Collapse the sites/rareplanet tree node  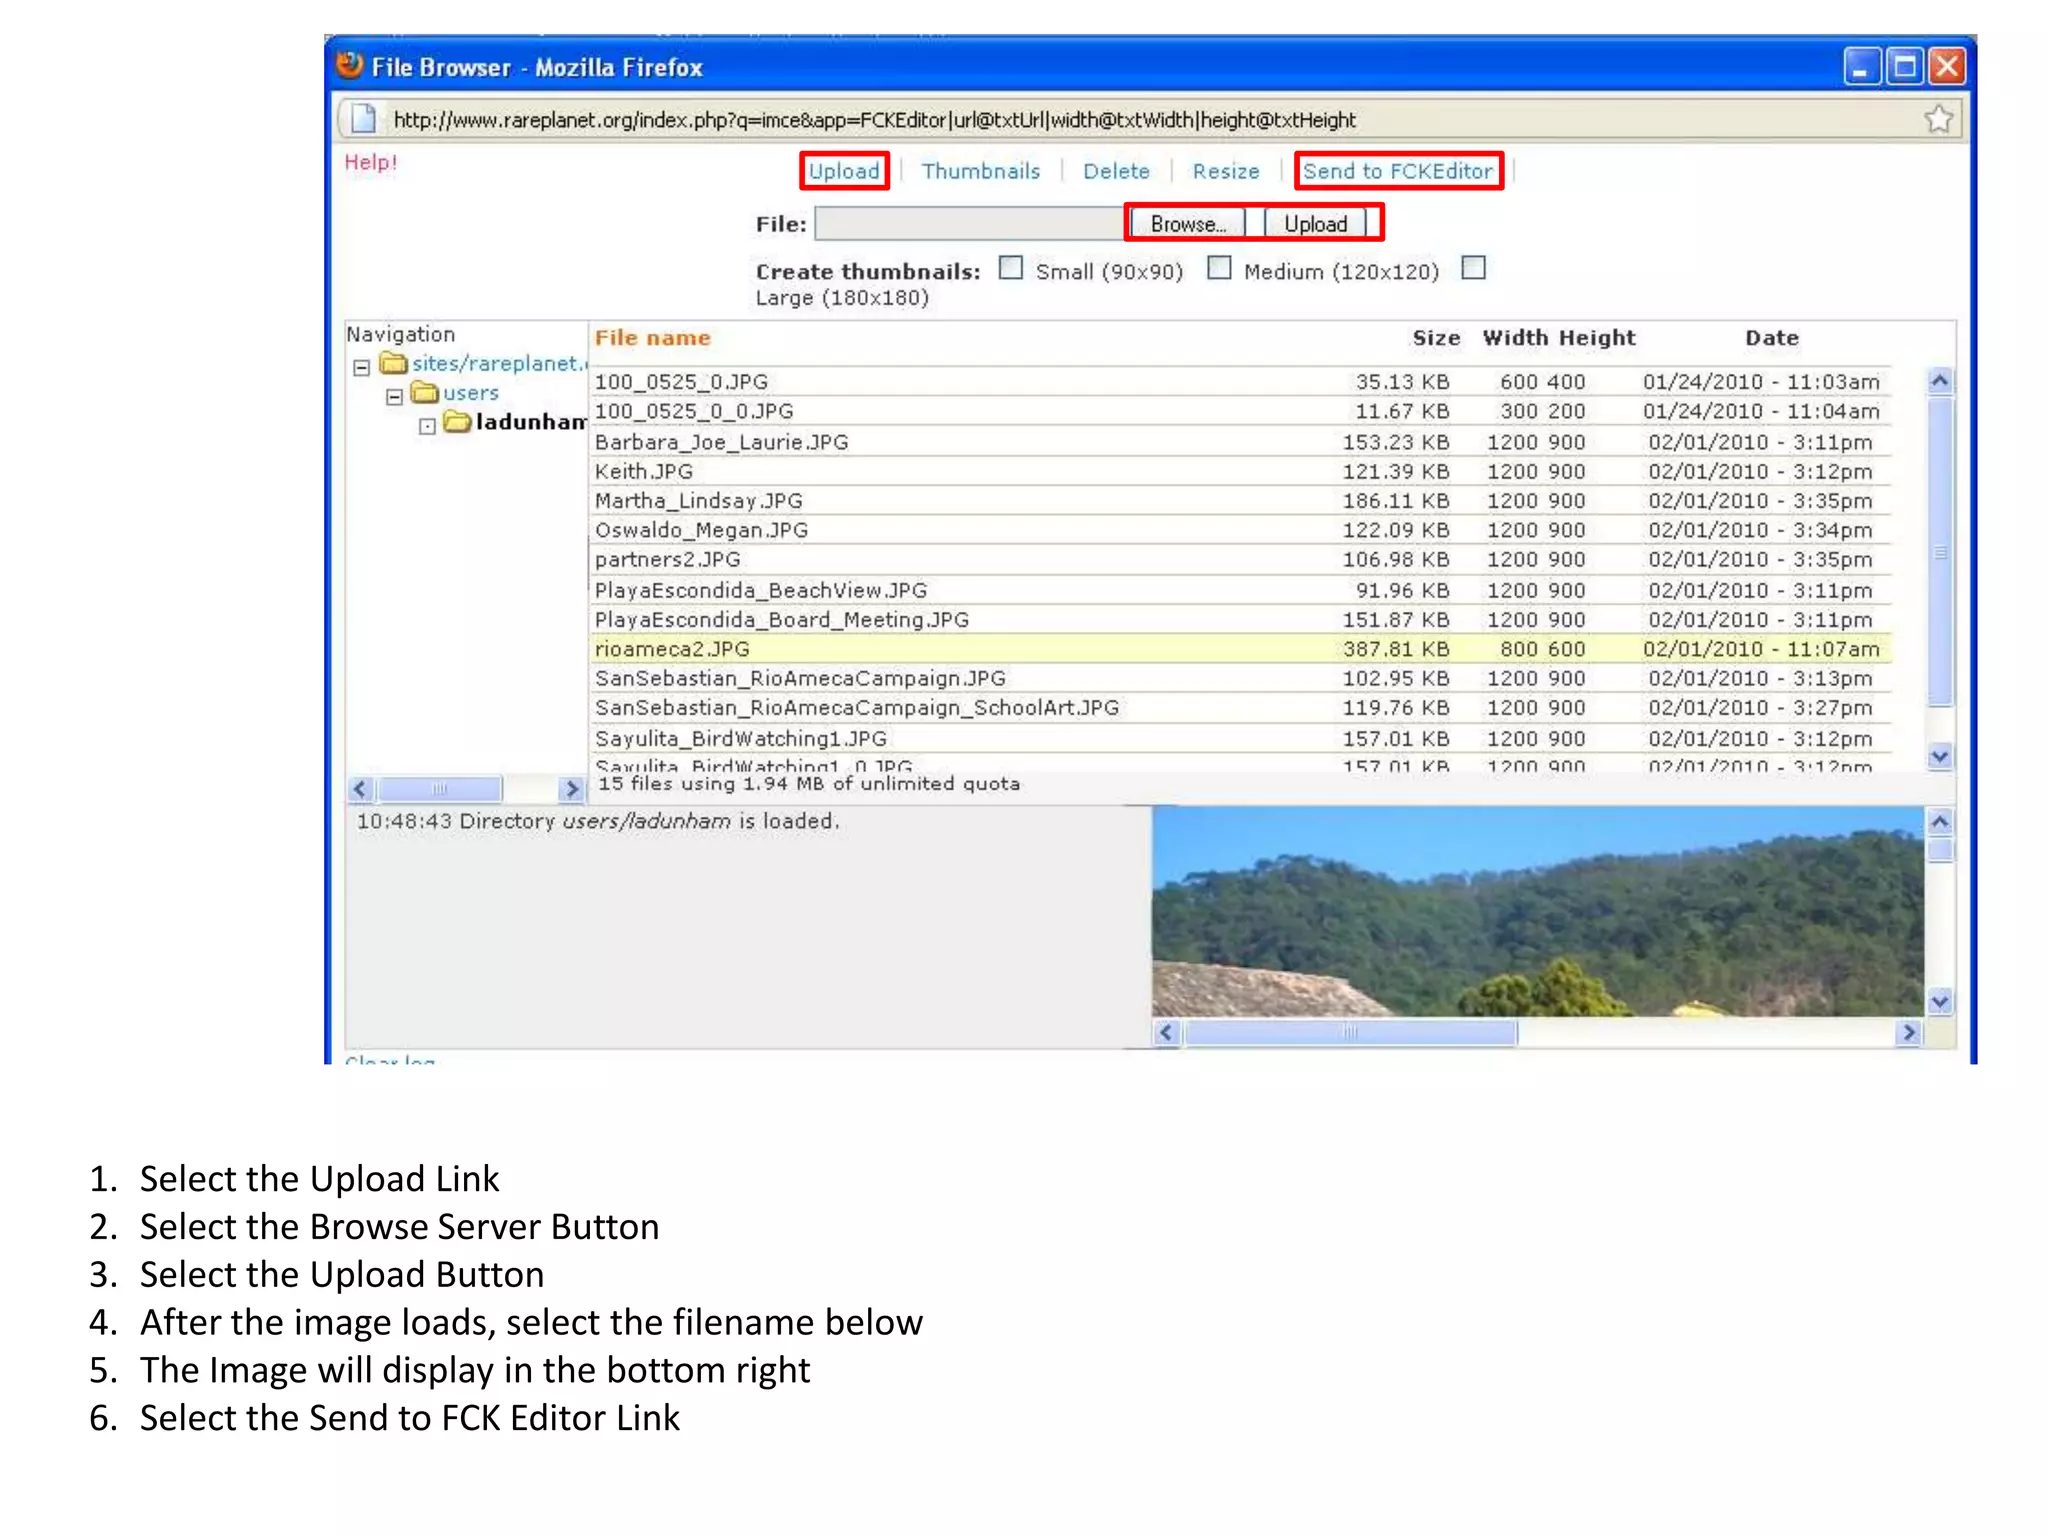coord(362,368)
